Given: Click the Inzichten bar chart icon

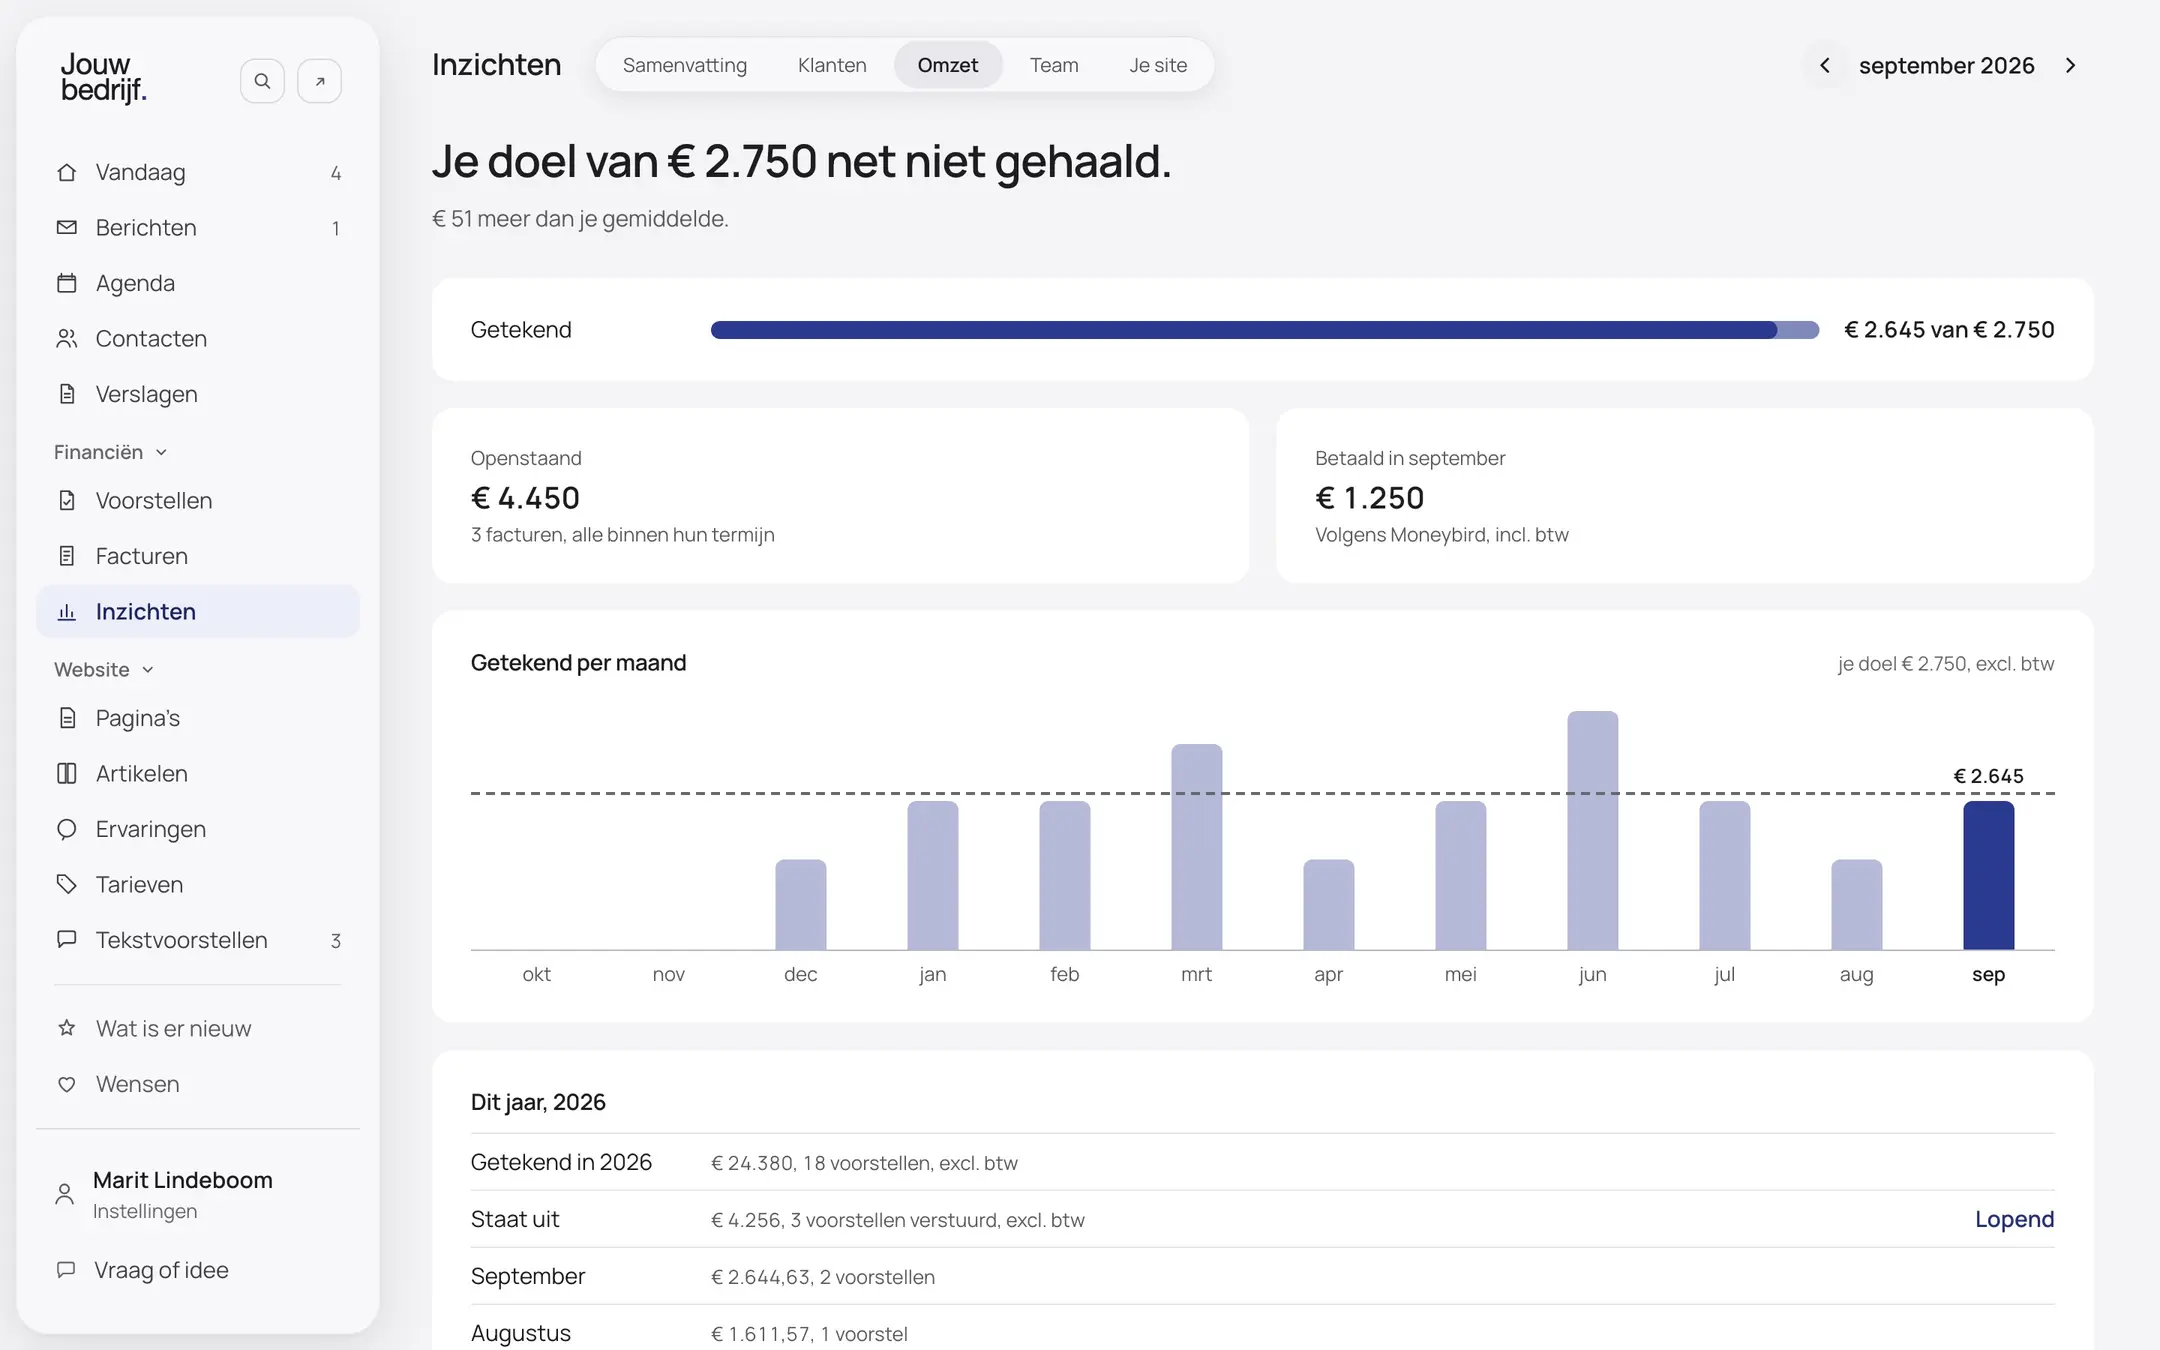Looking at the screenshot, I should (x=67, y=612).
